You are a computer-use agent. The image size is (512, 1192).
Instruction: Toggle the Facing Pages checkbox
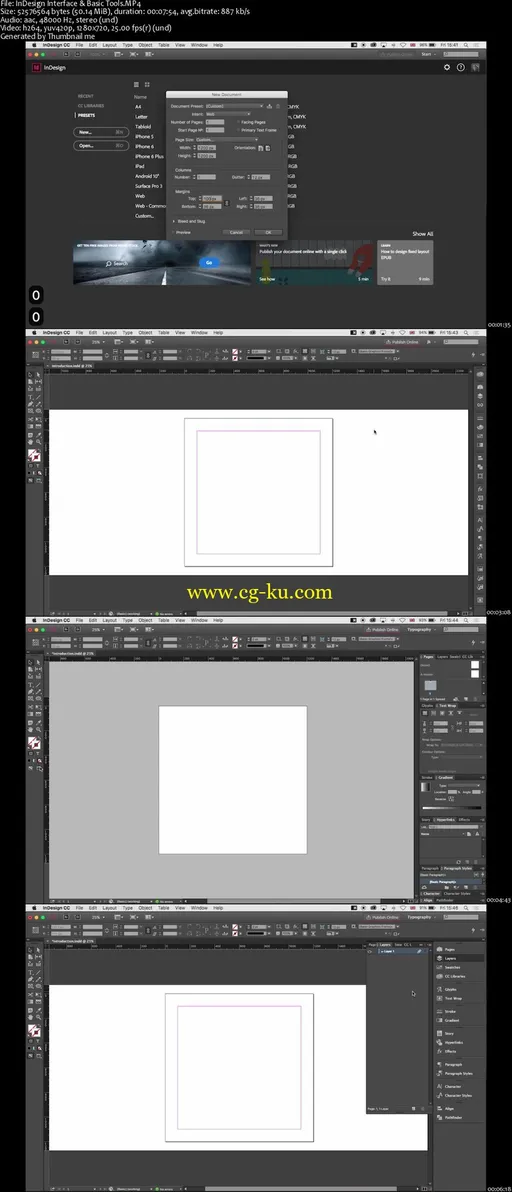pos(239,122)
